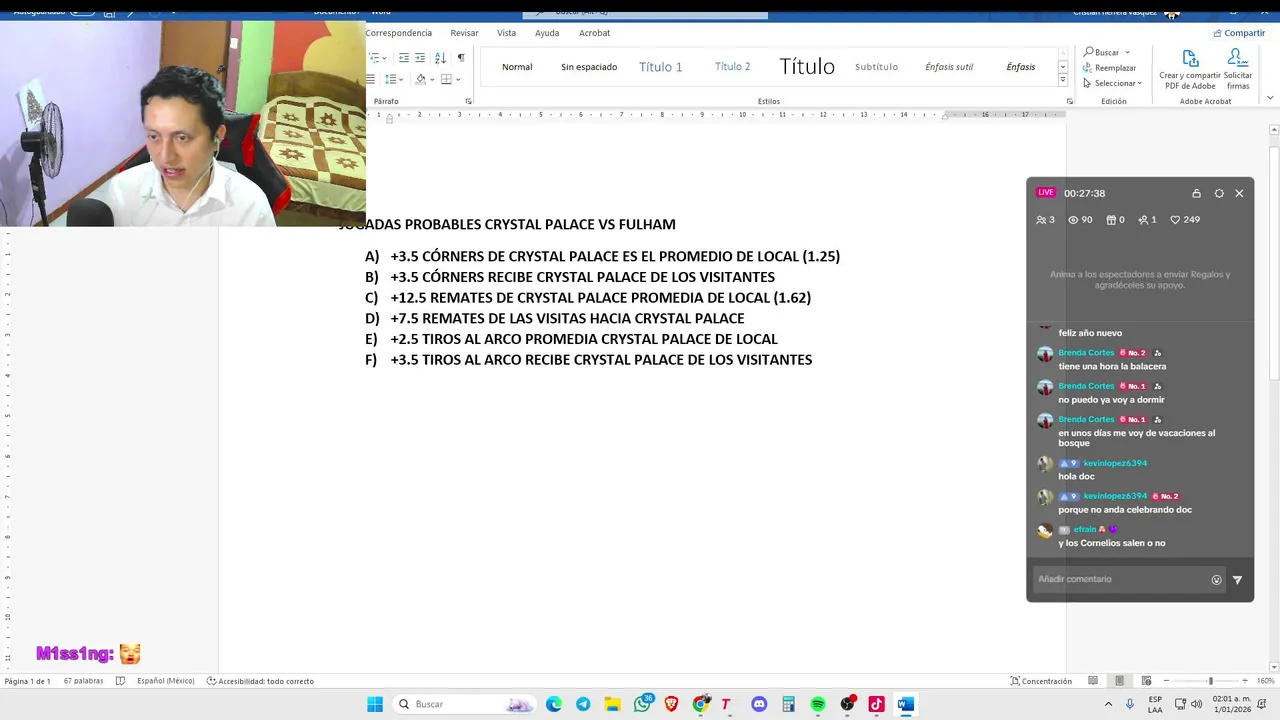
Task: Click Crear y compartir PDF de Adobe
Action: tap(1190, 70)
